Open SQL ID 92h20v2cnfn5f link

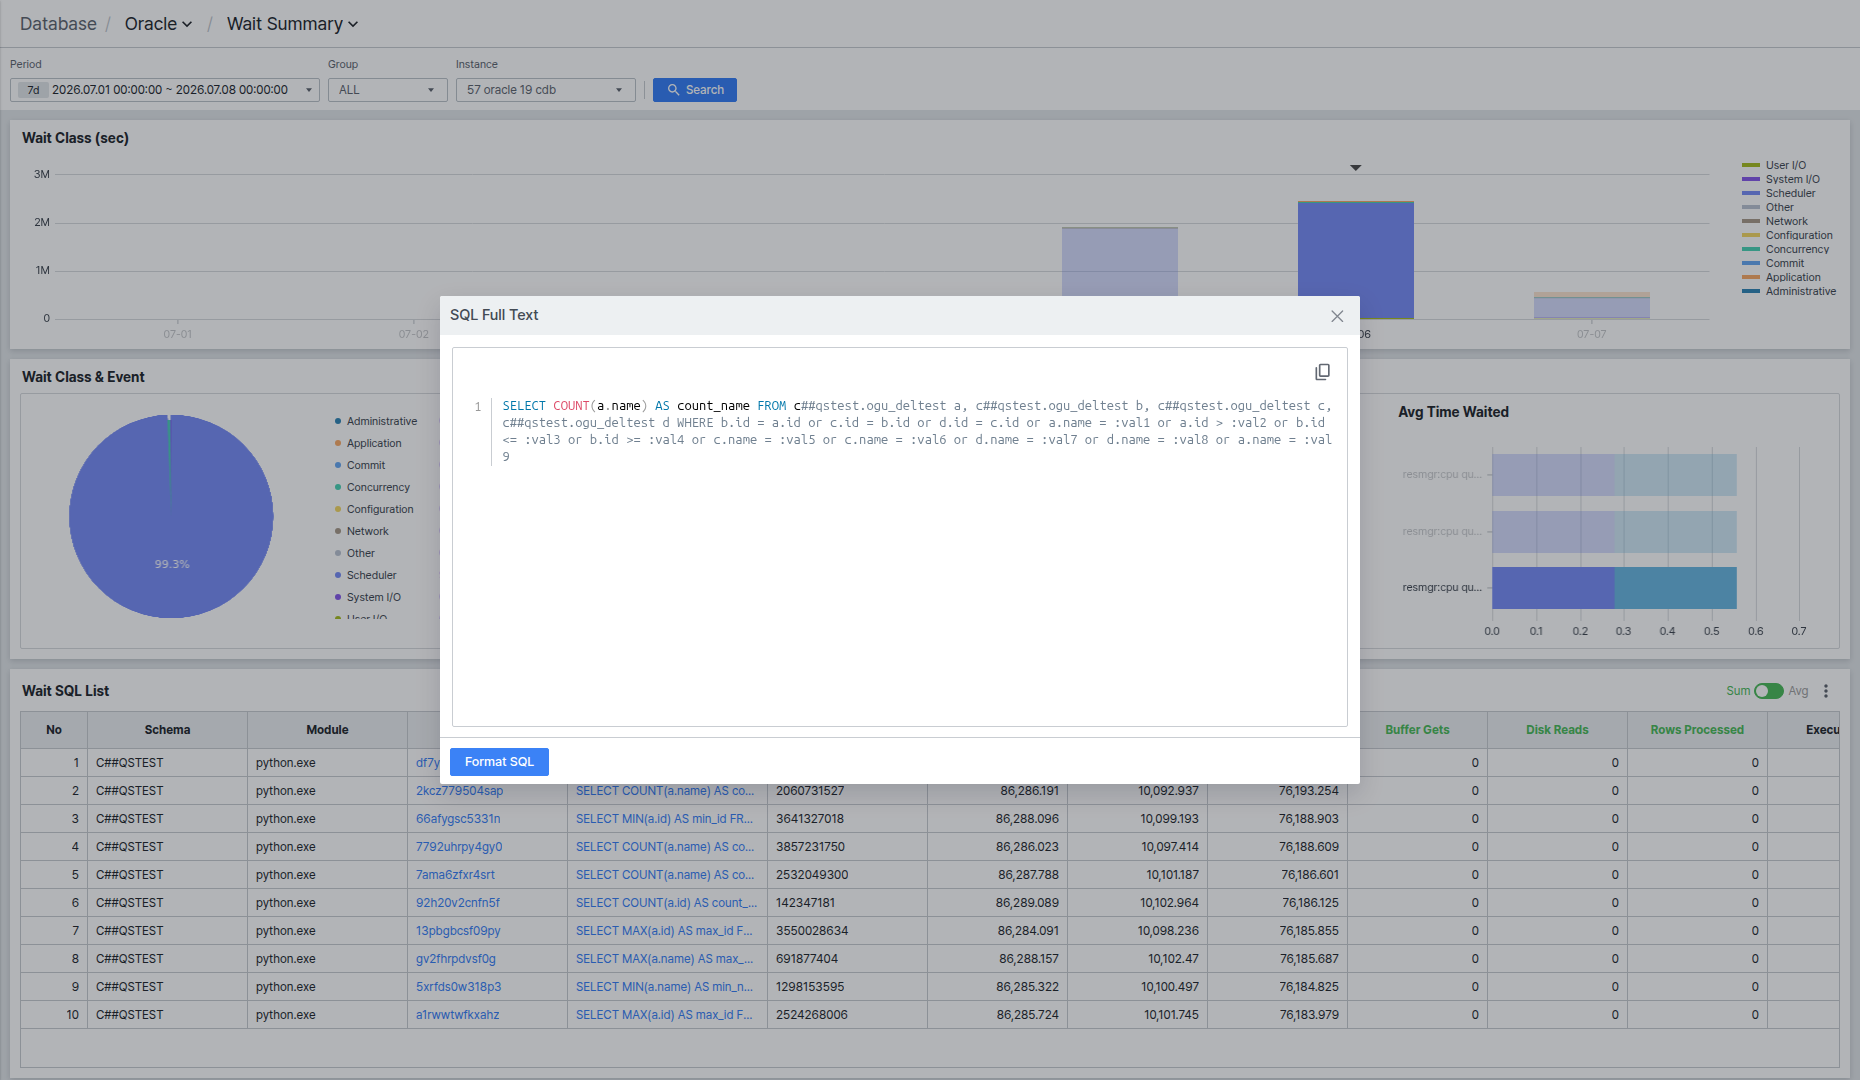[458, 903]
